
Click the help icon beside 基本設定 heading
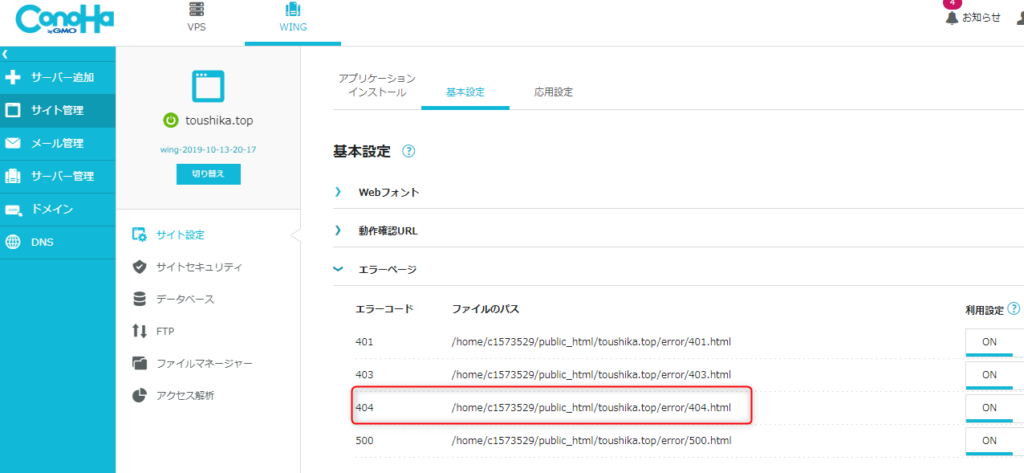(408, 152)
